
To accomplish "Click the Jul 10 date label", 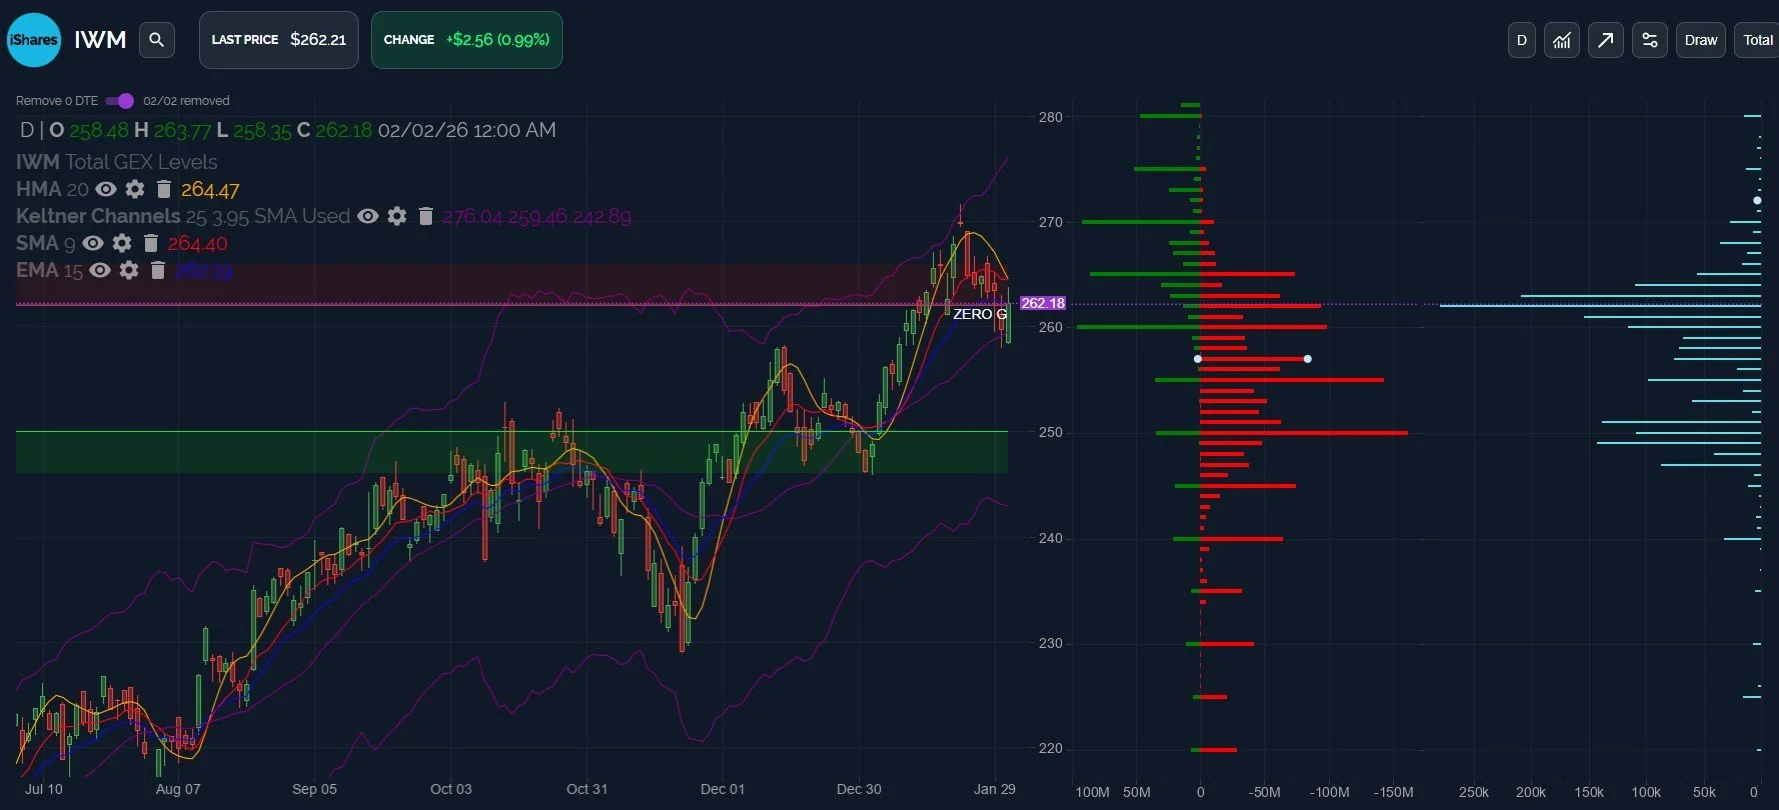I will (x=44, y=789).
